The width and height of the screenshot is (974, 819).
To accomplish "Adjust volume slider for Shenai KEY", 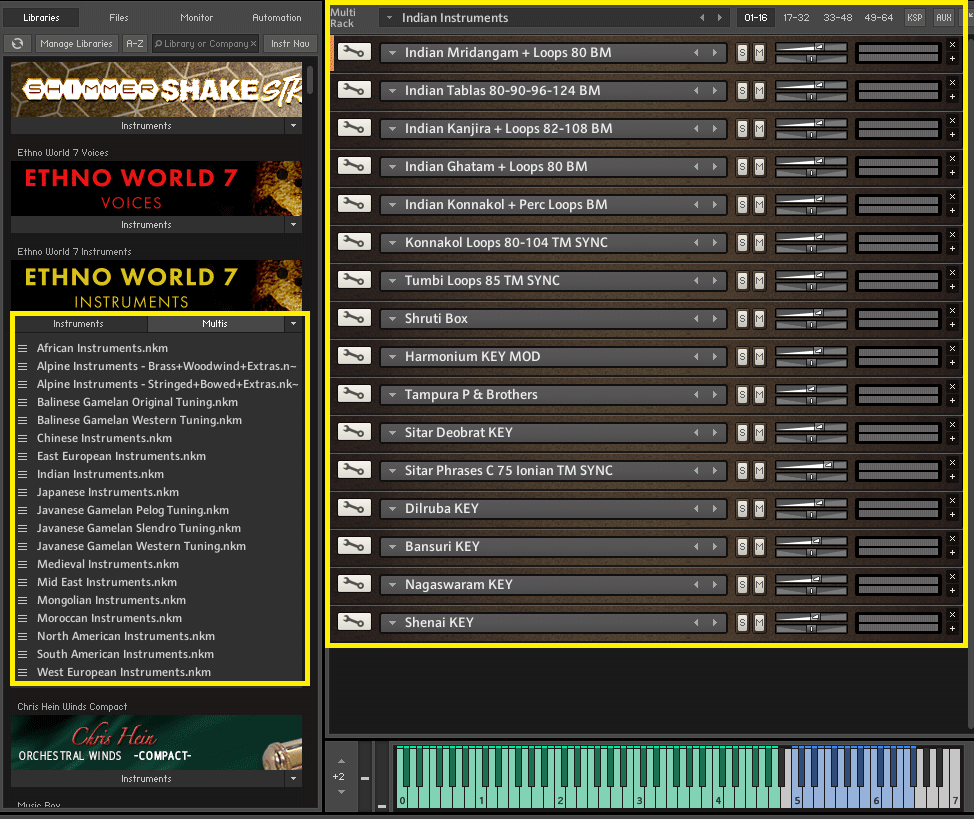I will coord(811,617).
